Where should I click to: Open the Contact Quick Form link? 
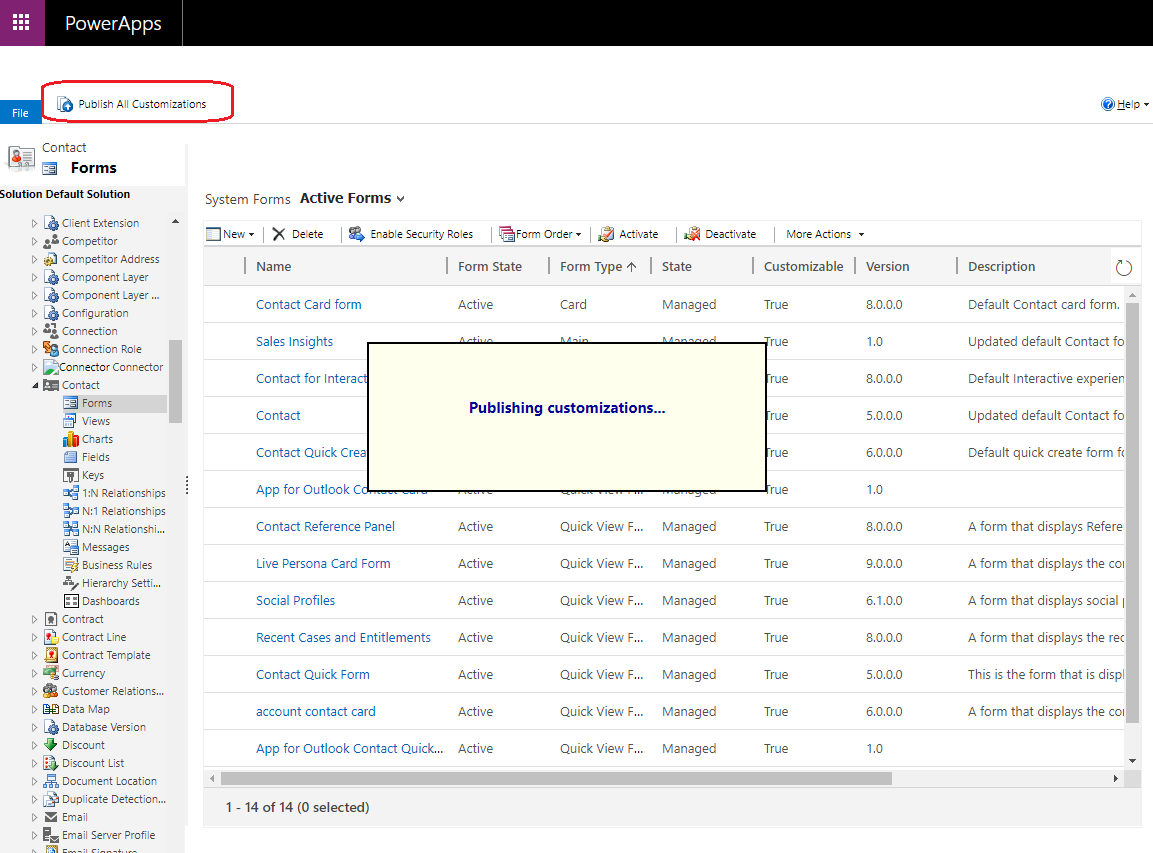pyautogui.click(x=313, y=674)
